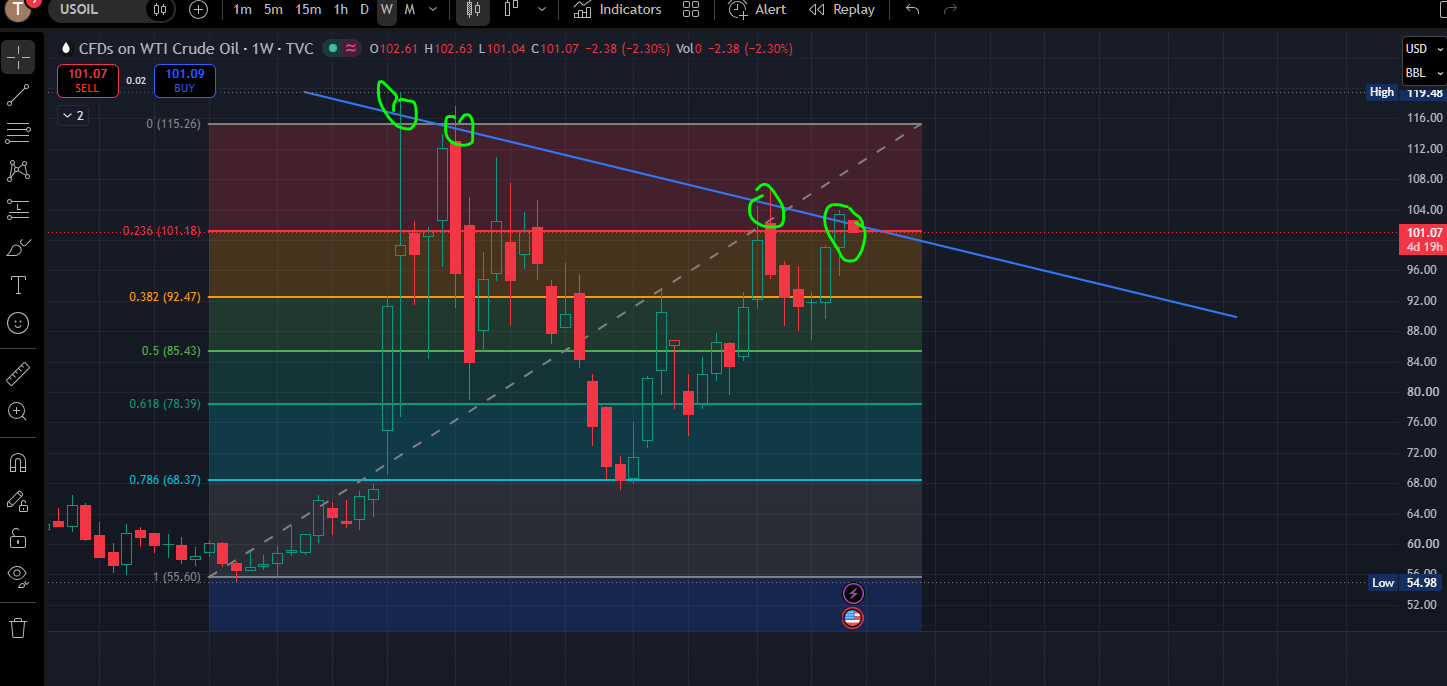Select the brush drawing tool
The height and width of the screenshot is (686, 1447).
[x=18, y=248]
